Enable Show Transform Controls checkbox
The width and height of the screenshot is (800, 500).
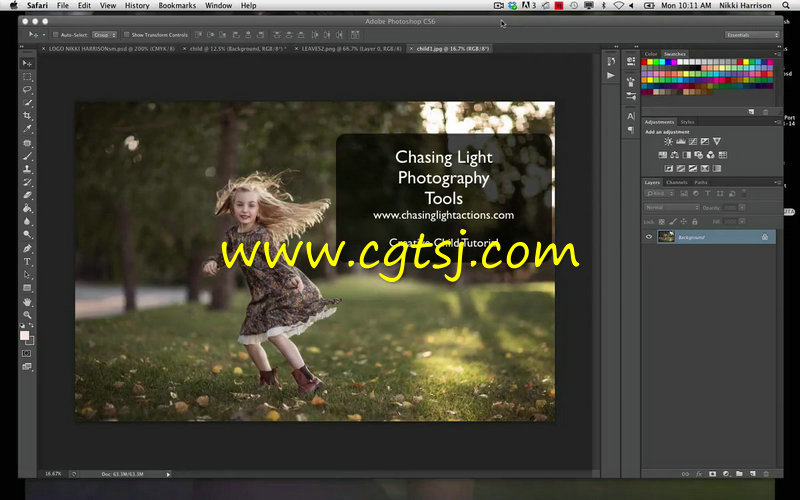(127, 35)
